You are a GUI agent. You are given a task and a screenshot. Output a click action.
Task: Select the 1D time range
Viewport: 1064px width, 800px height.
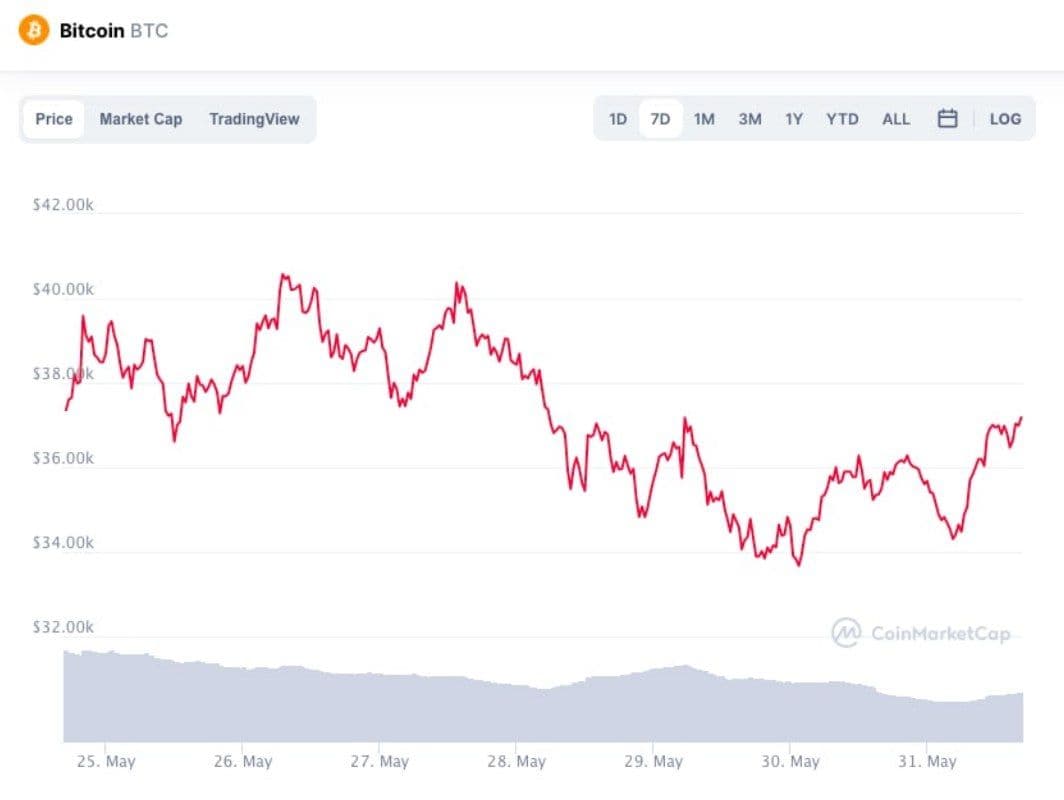618,119
